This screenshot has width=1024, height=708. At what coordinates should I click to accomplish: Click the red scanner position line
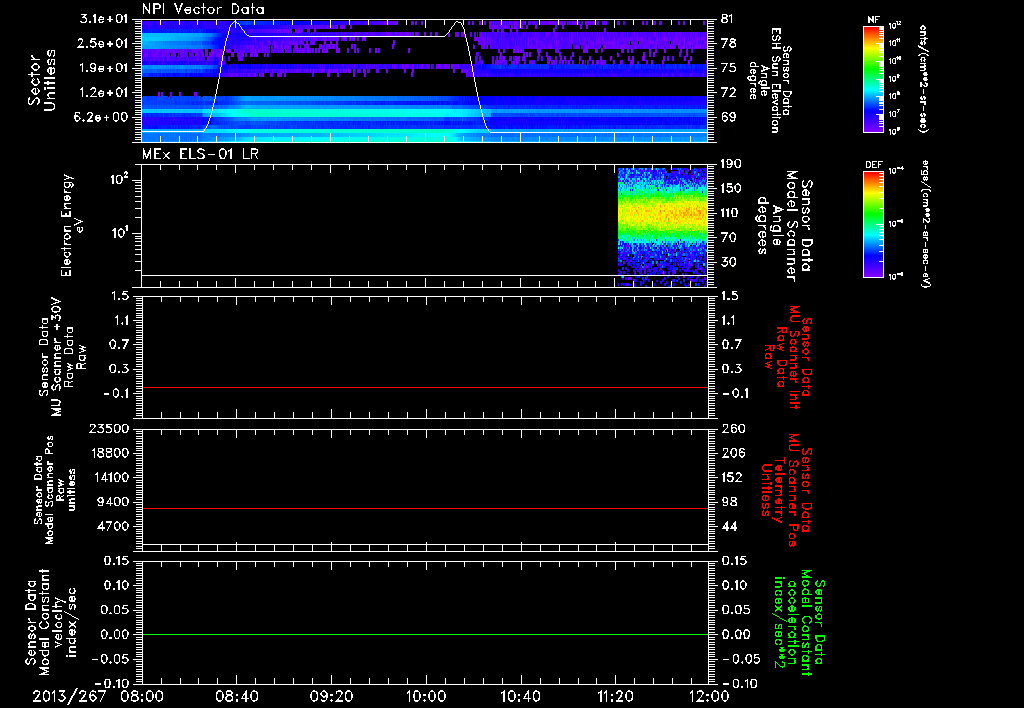tap(425, 509)
